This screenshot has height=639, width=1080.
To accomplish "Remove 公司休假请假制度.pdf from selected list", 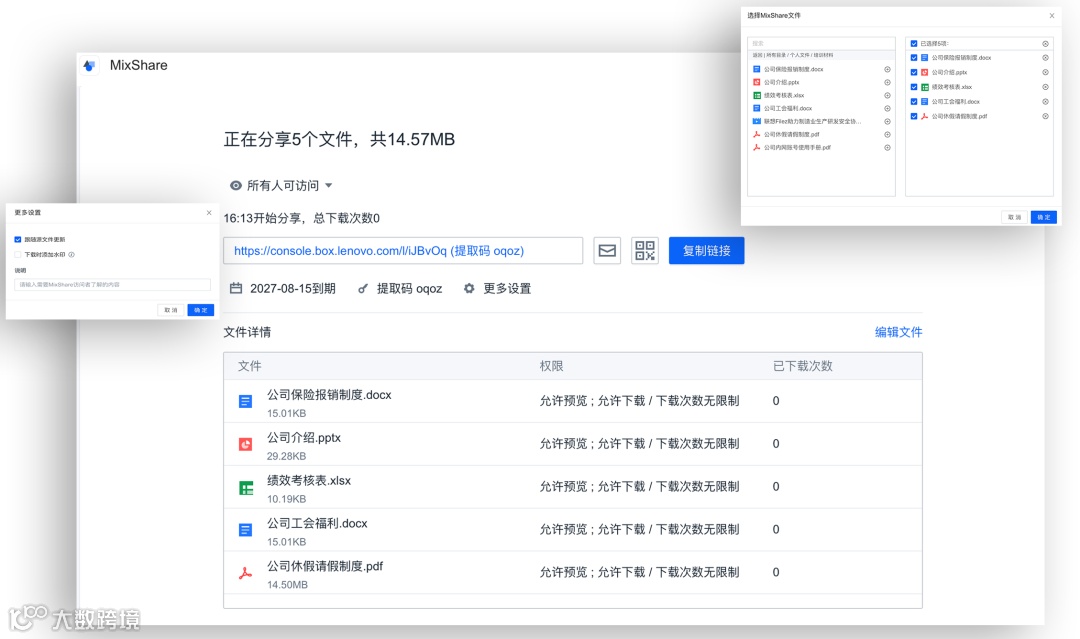I will coord(1045,116).
